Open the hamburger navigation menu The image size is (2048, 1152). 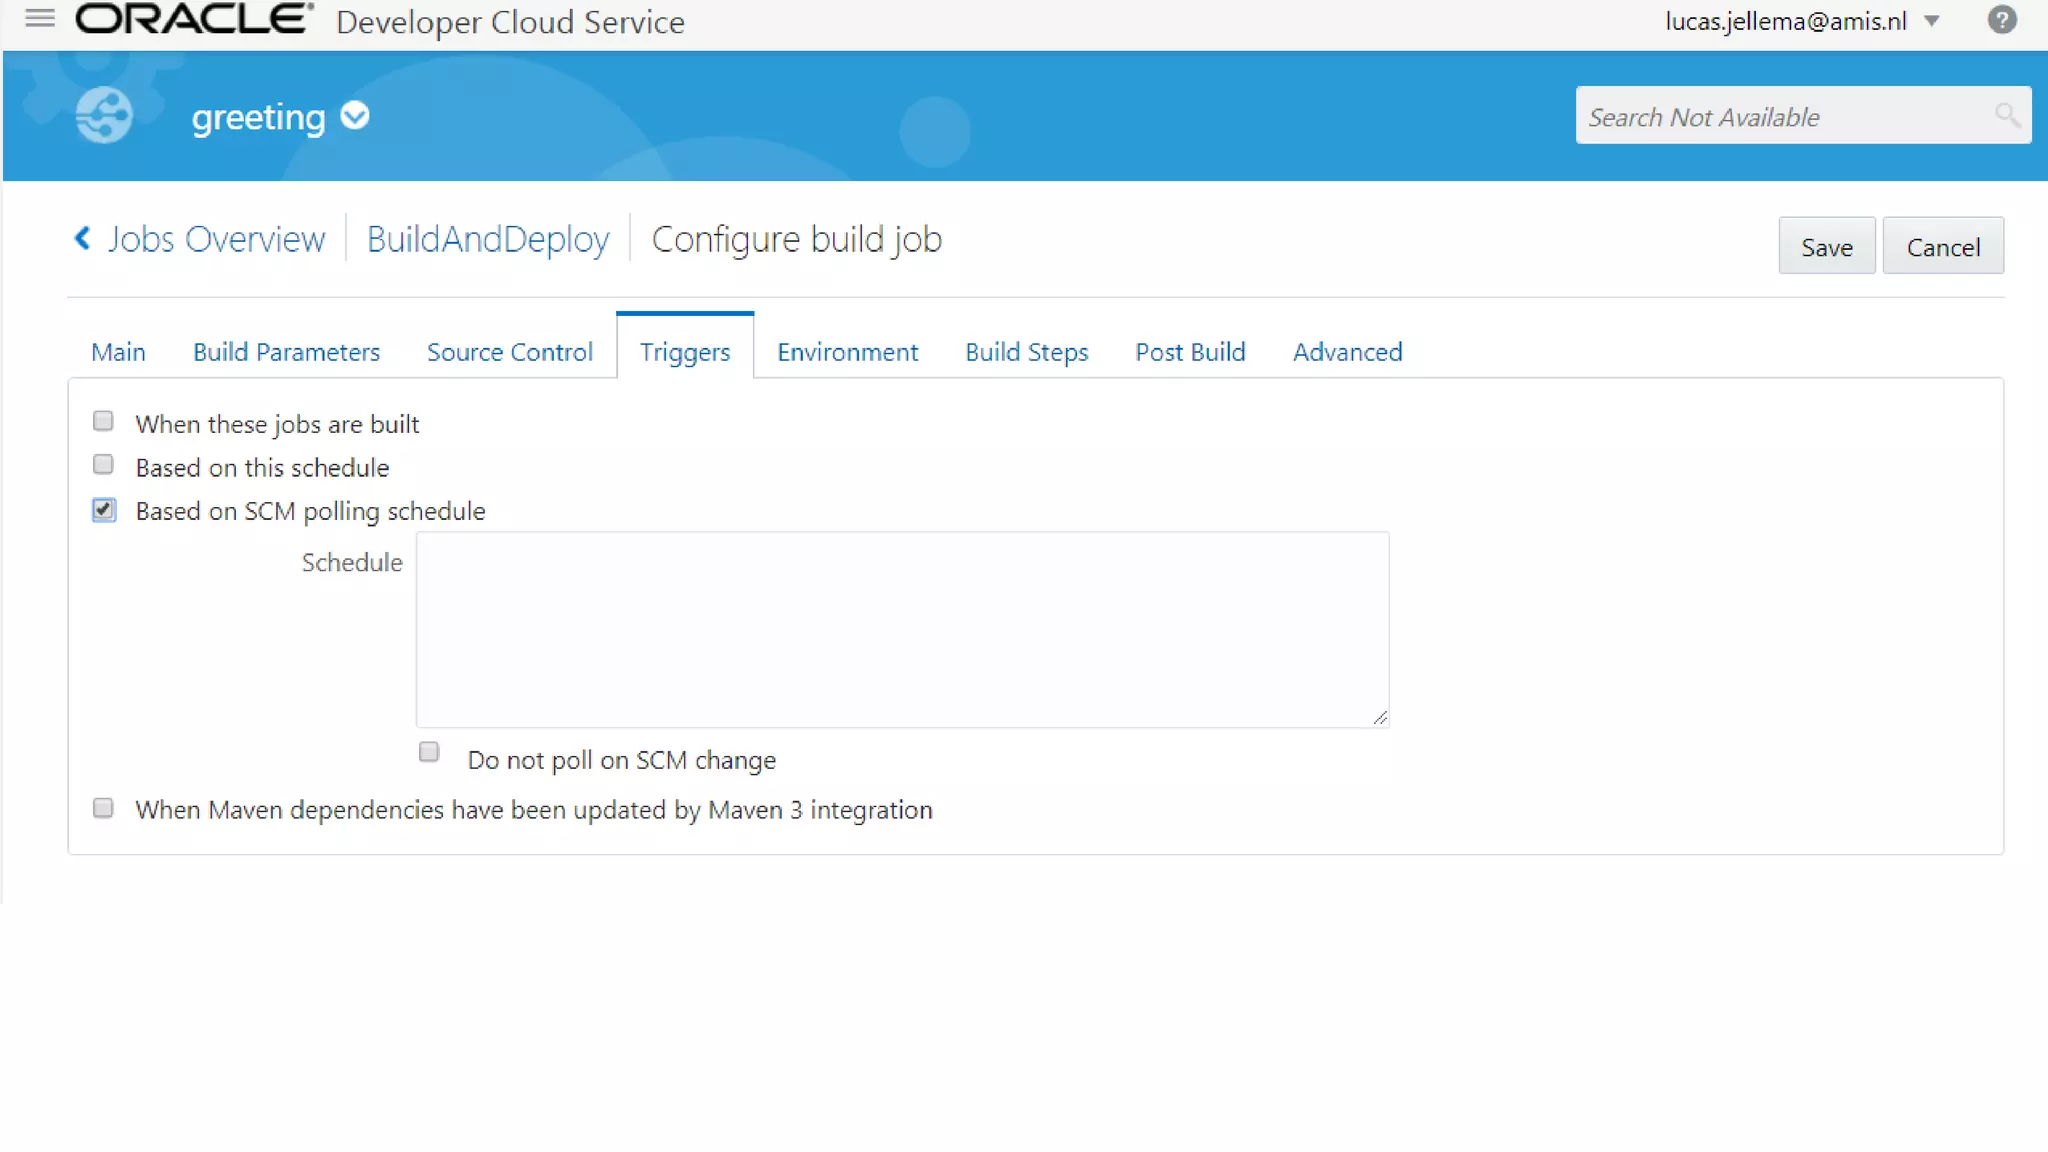pyautogui.click(x=40, y=18)
